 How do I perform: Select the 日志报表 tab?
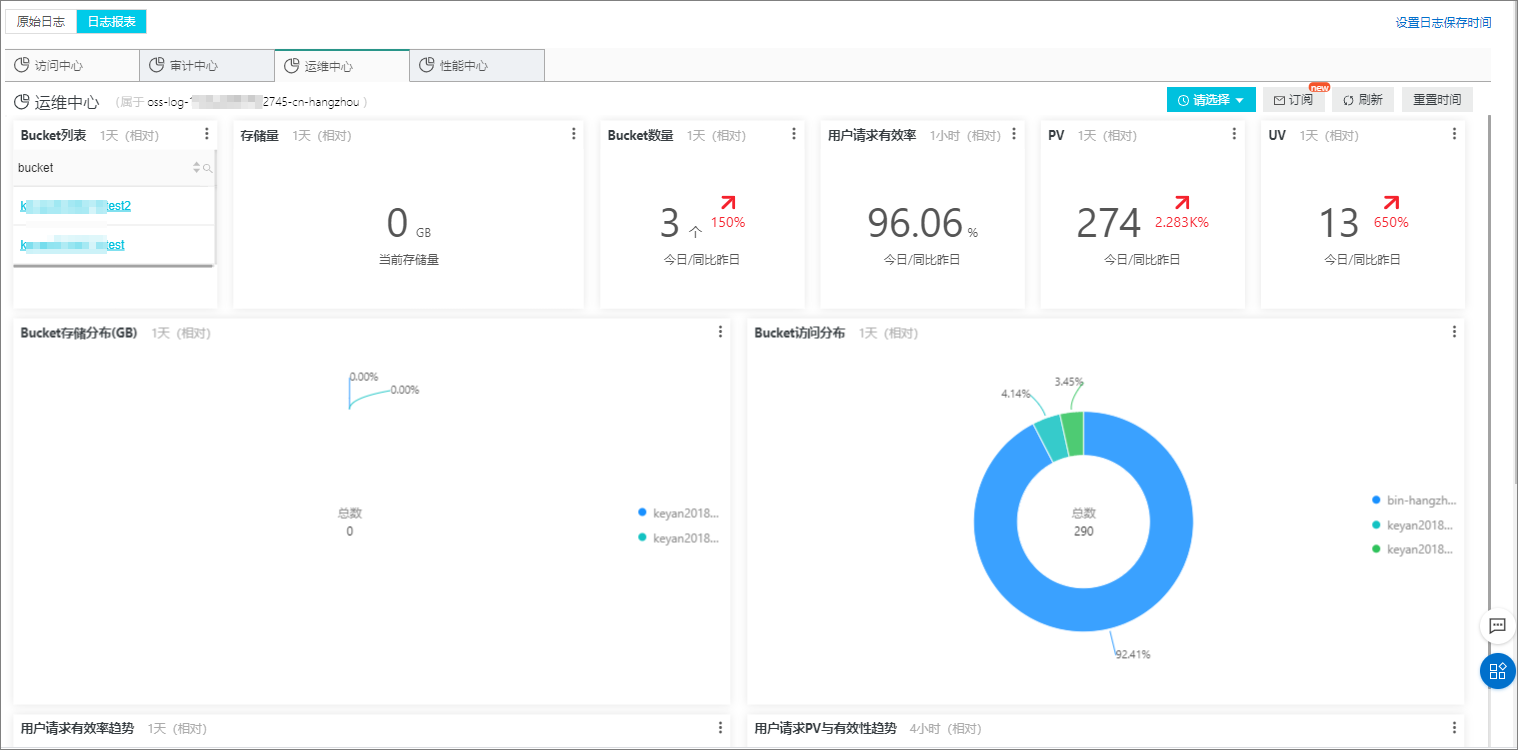(111, 21)
